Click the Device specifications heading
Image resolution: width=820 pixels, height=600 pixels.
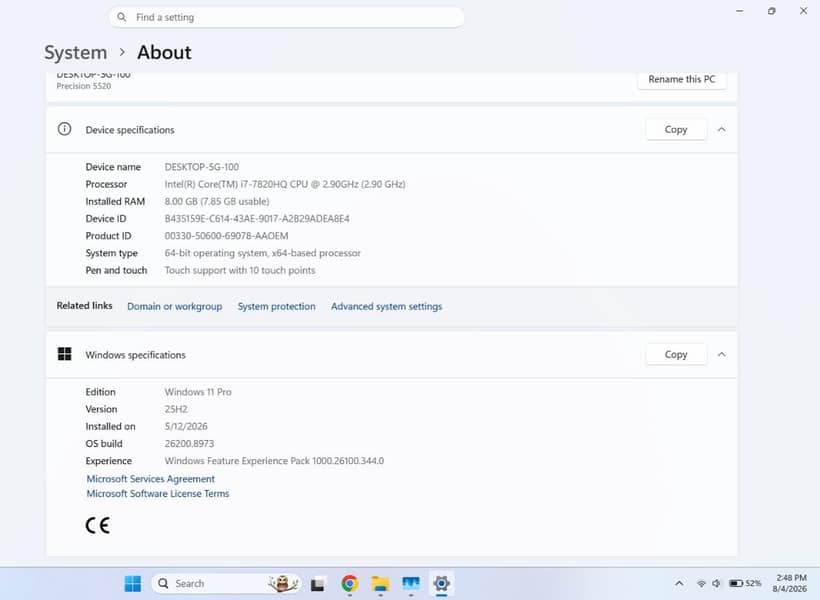(130, 130)
